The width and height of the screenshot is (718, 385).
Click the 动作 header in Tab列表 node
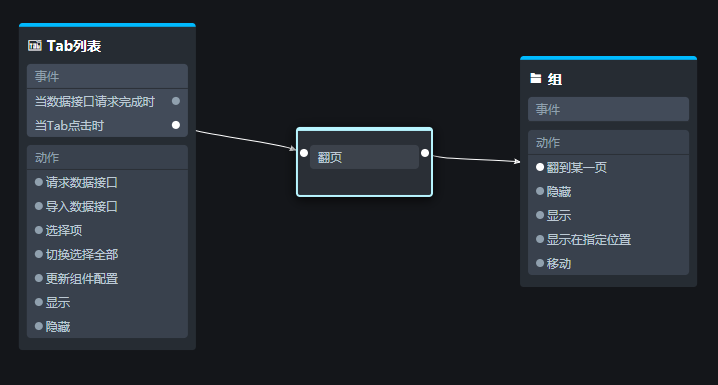pos(107,157)
